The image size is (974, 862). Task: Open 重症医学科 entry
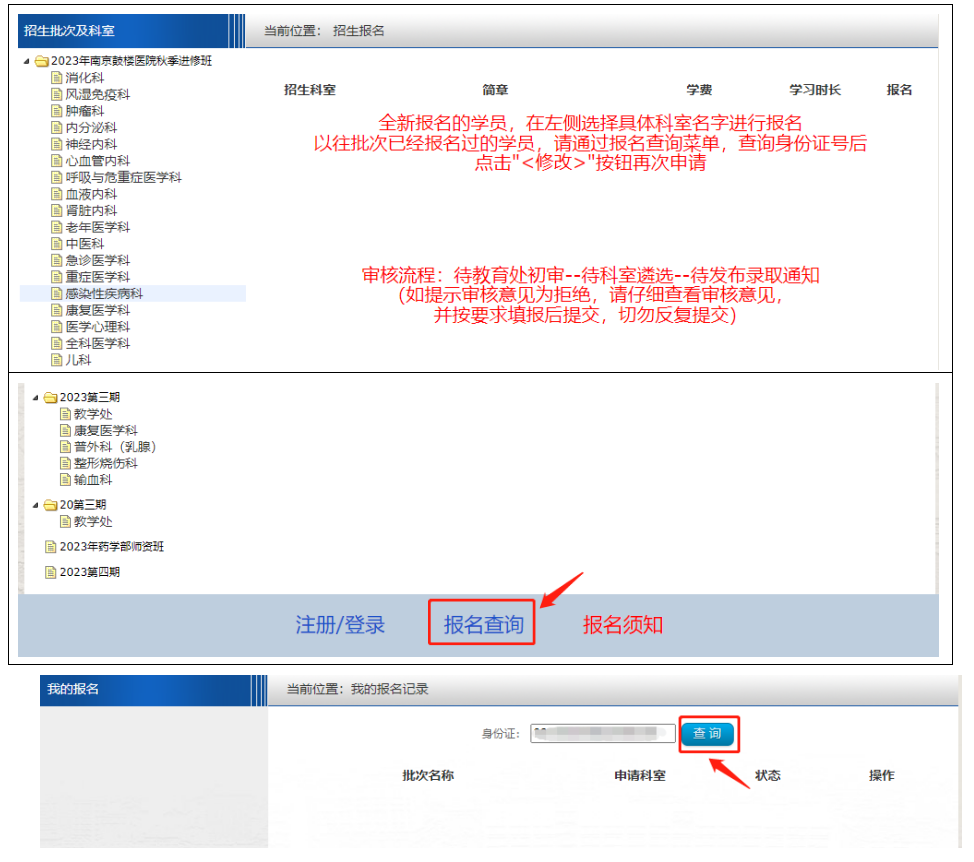[98, 277]
